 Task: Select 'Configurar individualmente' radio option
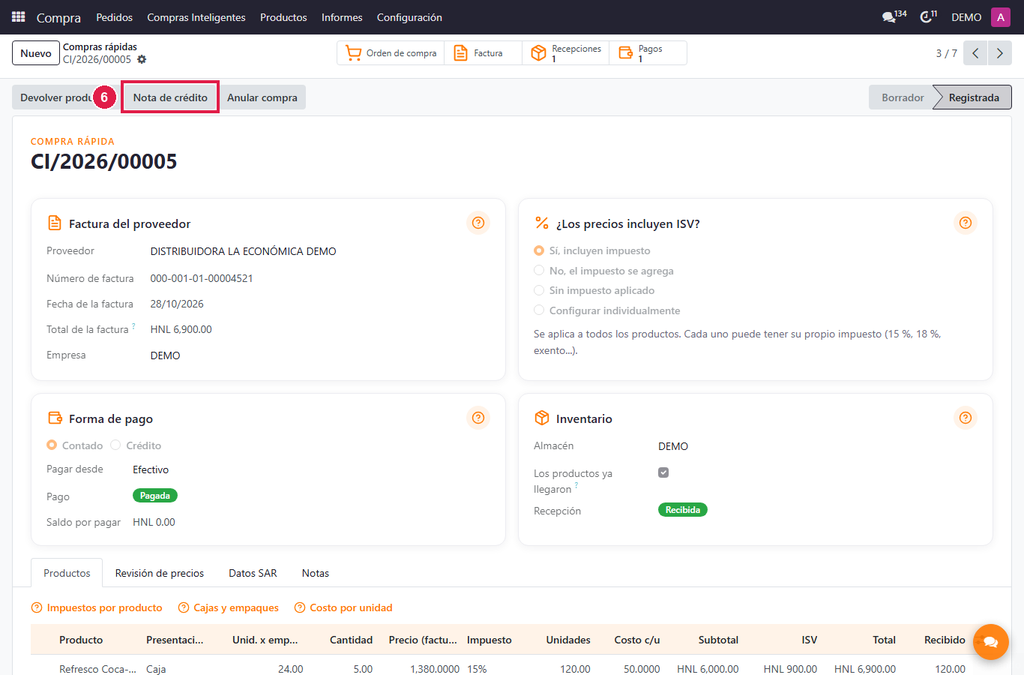point(539,310)
